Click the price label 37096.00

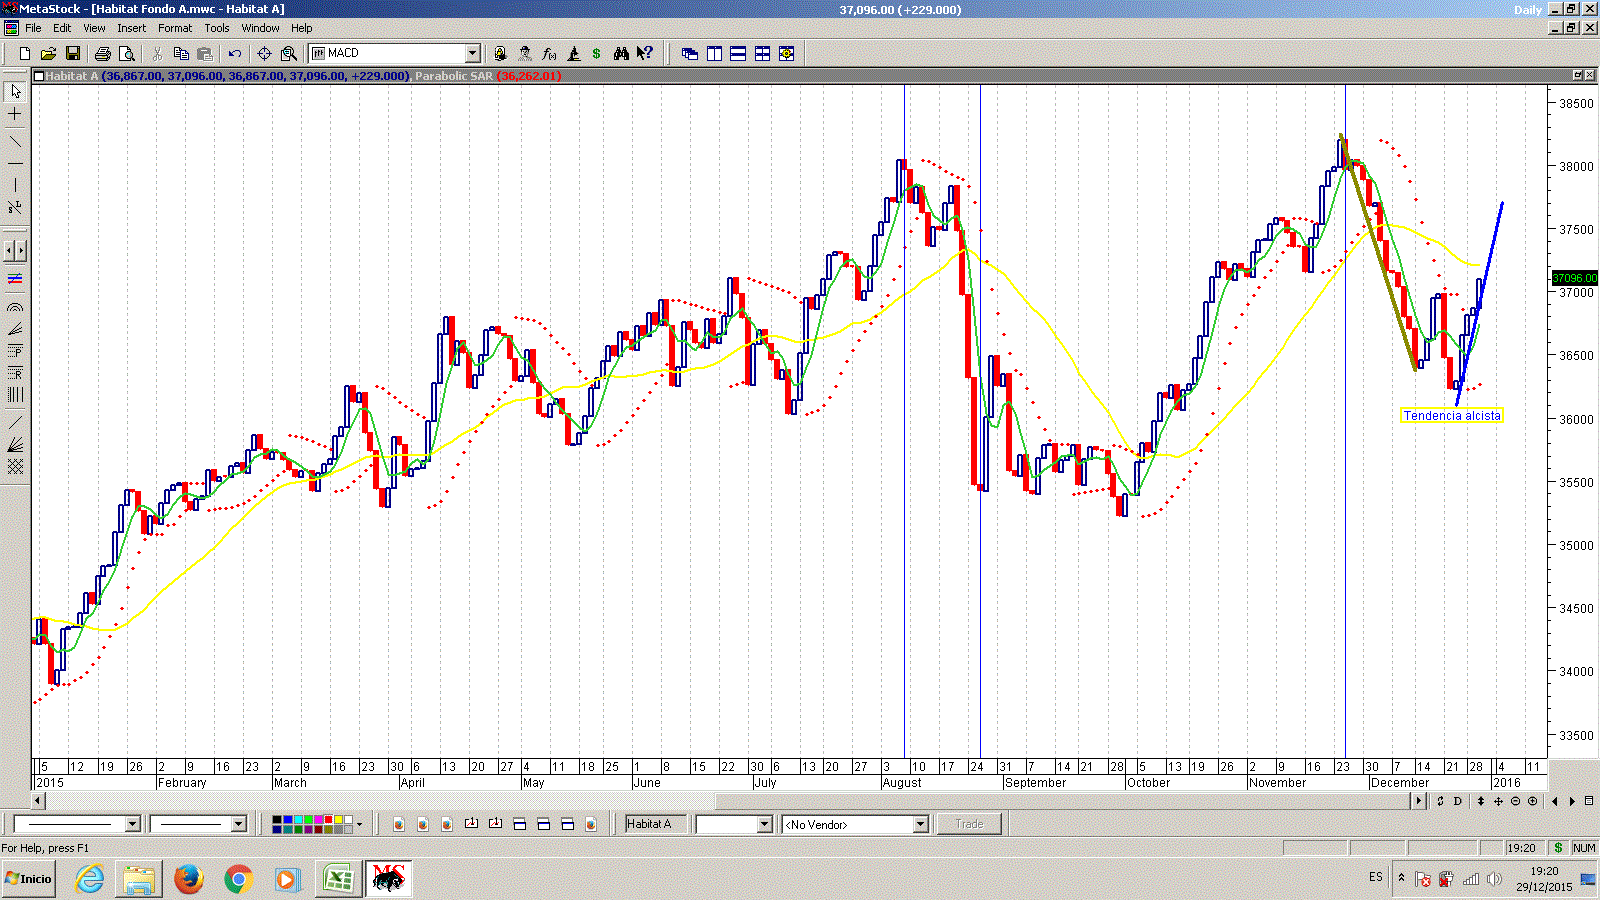tap(1574, 278)
